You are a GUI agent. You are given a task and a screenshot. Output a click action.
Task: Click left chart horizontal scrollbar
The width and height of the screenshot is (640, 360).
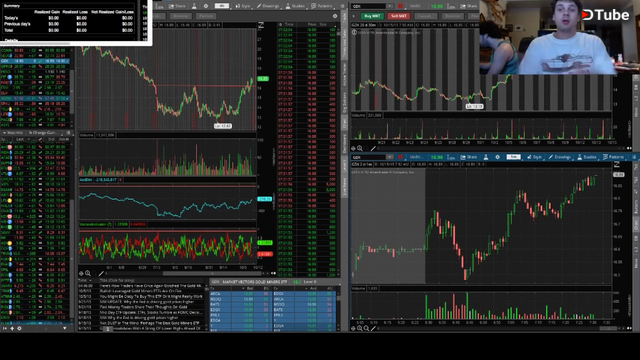212,273
